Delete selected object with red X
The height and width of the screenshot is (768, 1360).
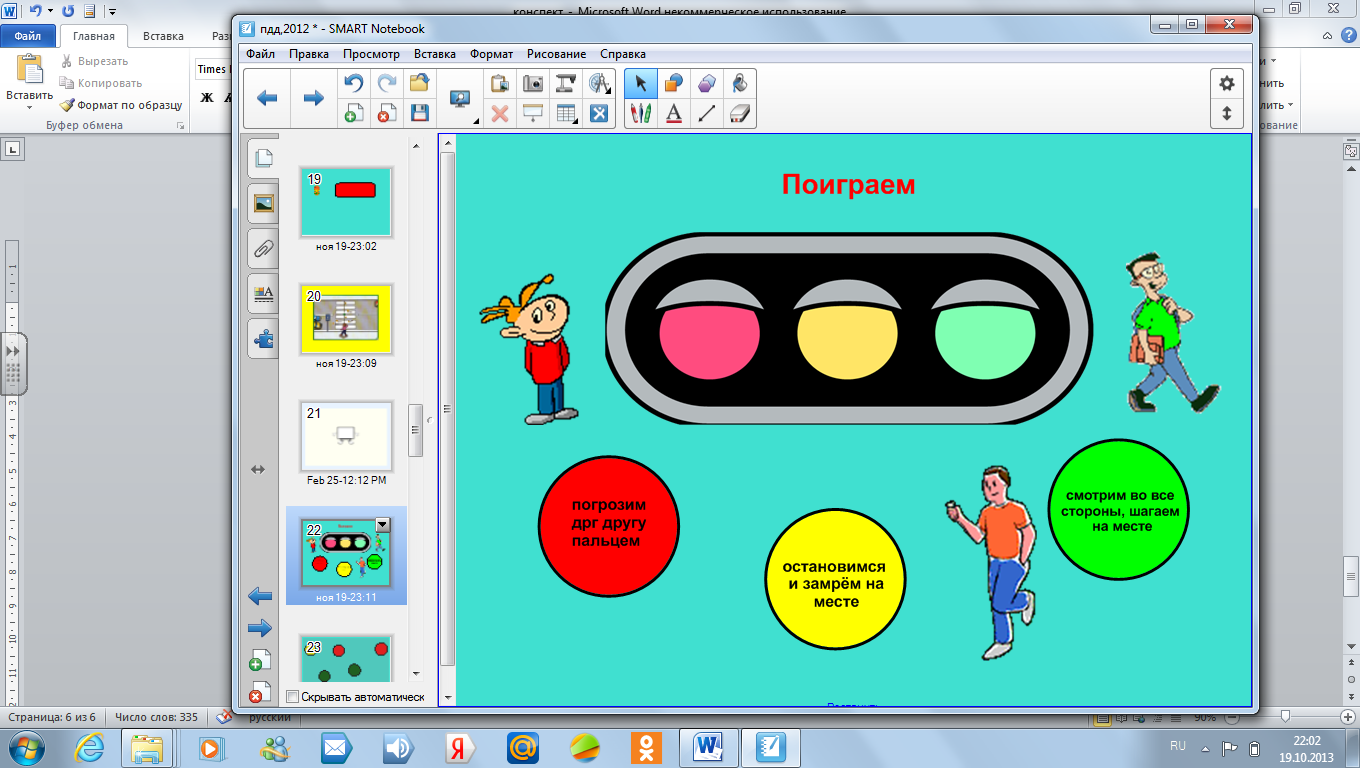pos(499,113)
